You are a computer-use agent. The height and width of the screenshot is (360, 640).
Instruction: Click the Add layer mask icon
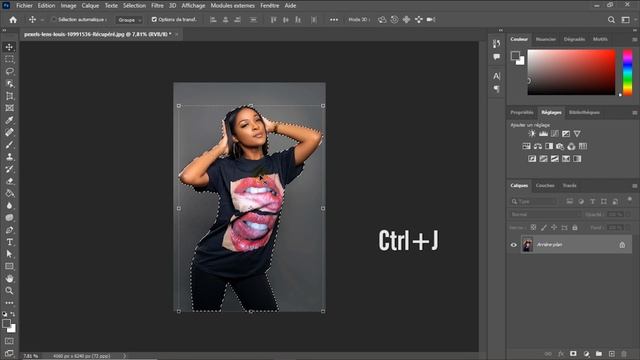point(573,353)
